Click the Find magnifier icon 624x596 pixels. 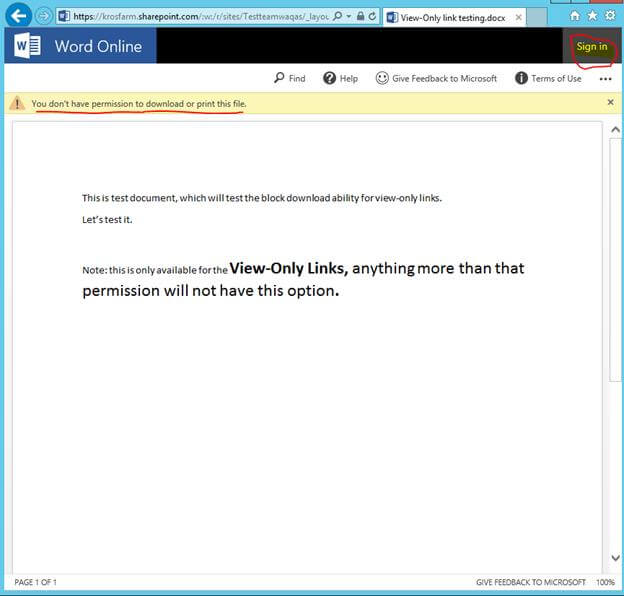coord(279,78)
